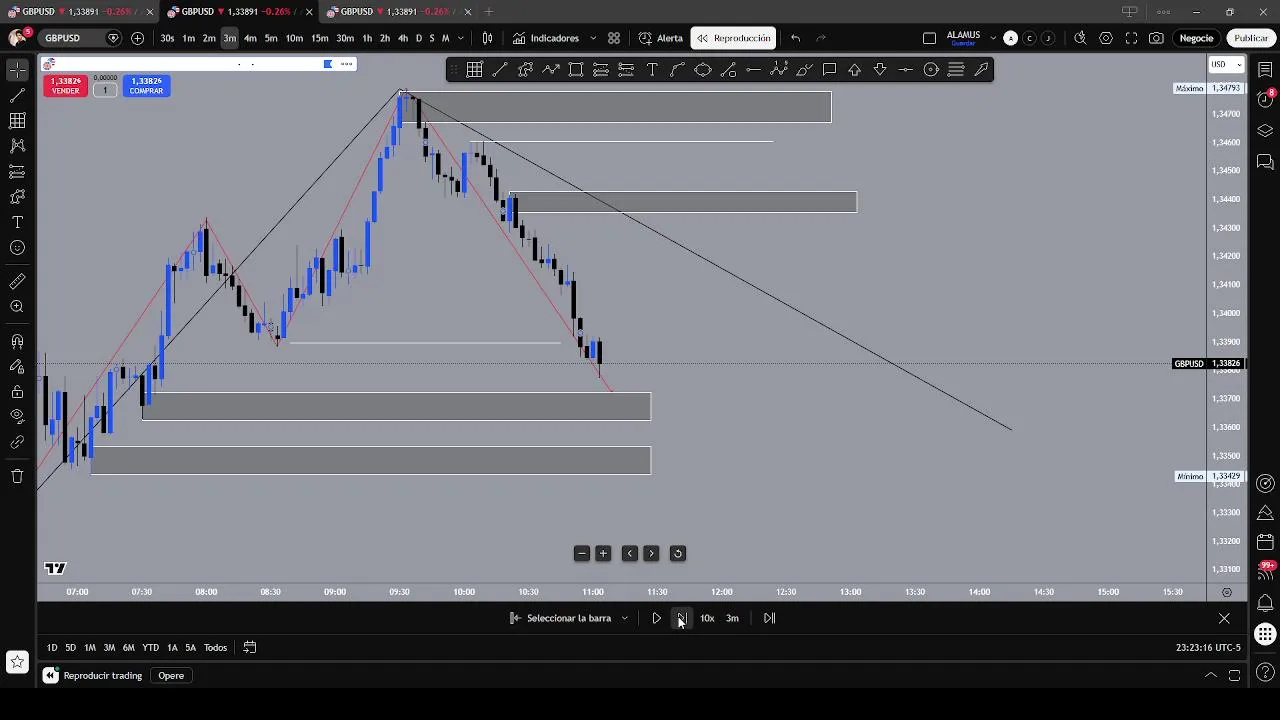Toggle hide all drawings eye icon
This screenshot has width=1280, height=720.
click(17, 417)
